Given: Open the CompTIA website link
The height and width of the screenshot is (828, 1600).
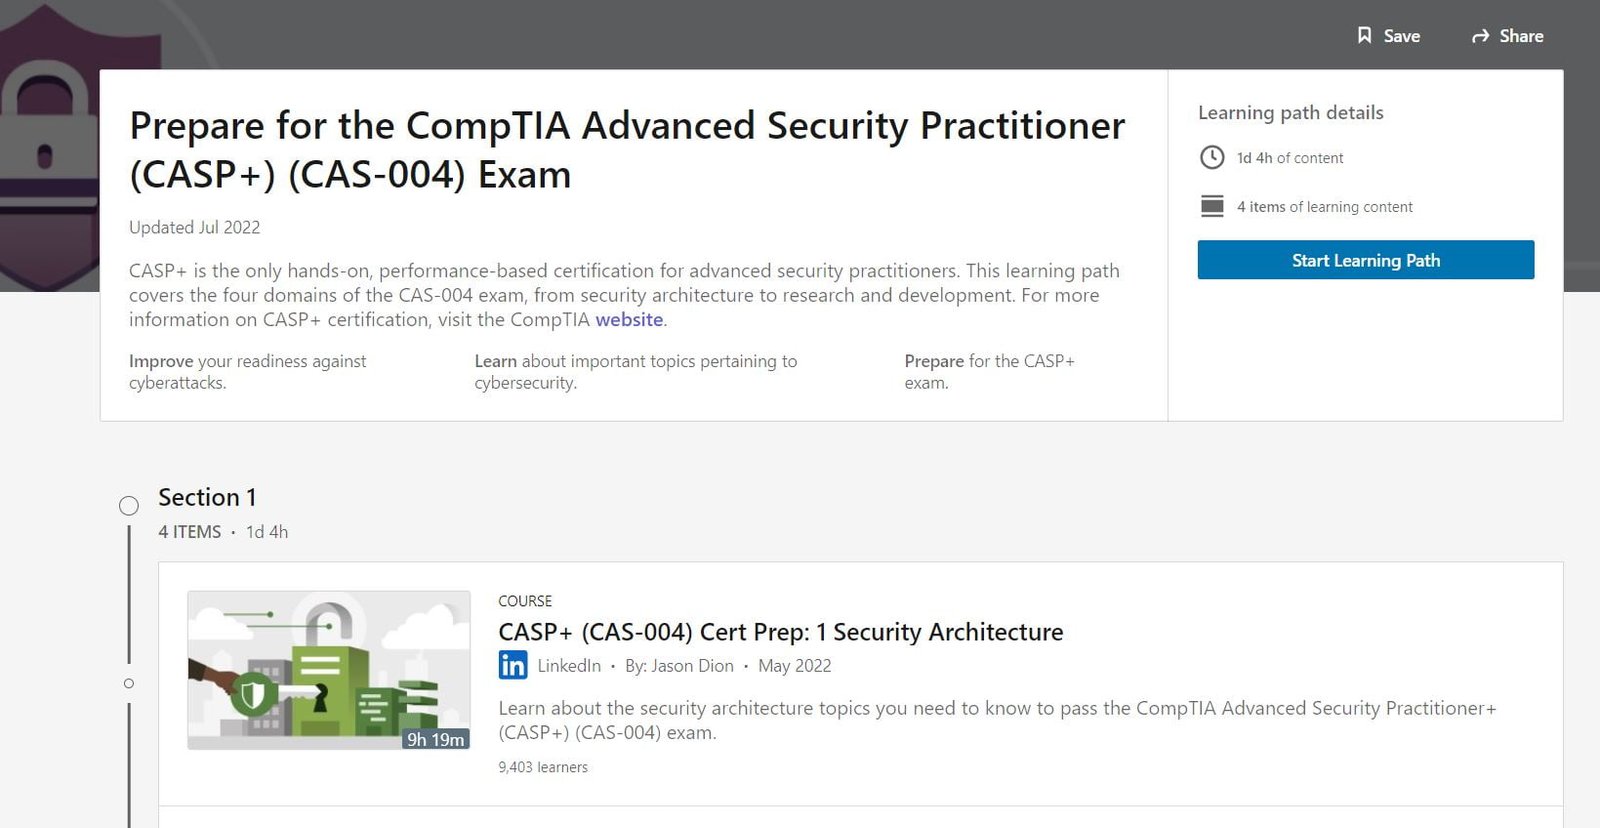Looking at the screenshot, I should pyautogui.click(x=629, y=319).
